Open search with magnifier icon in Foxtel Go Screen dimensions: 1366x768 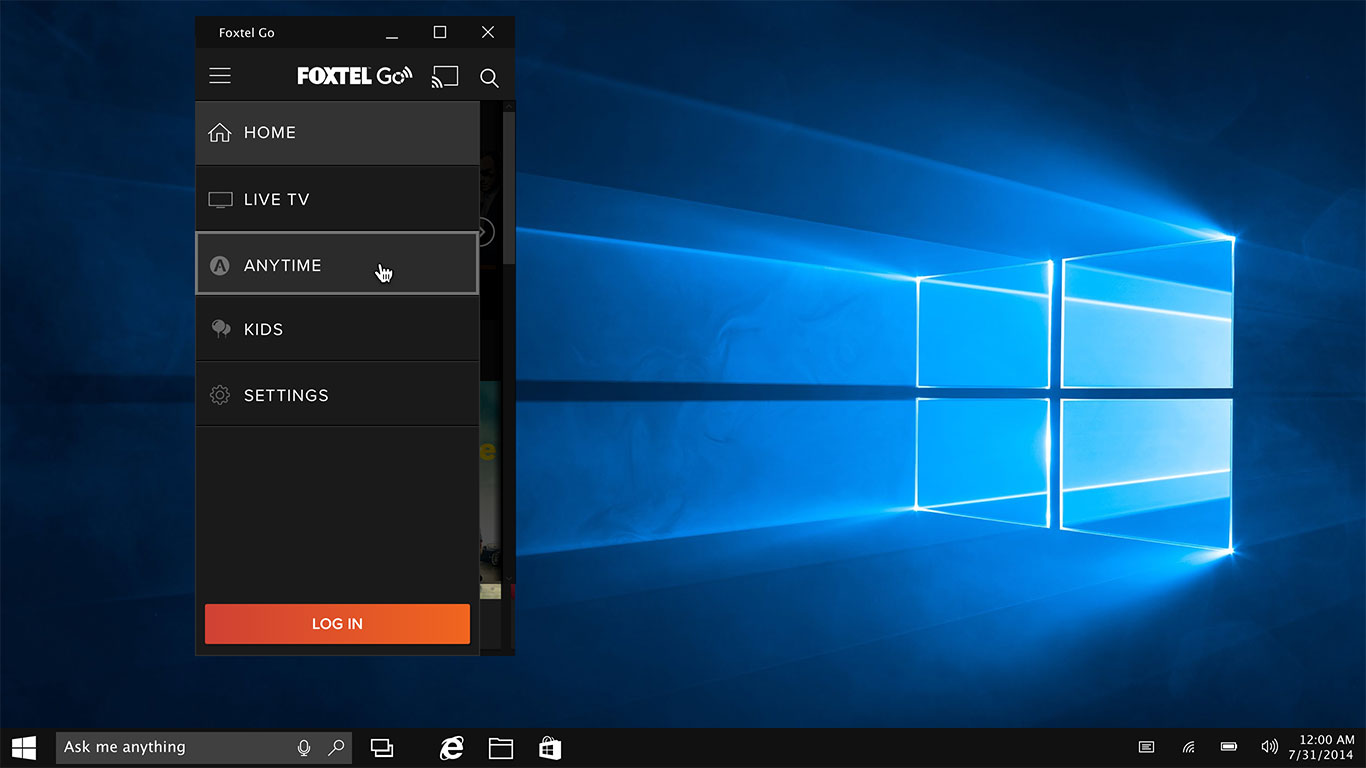[x=489, y=78]
